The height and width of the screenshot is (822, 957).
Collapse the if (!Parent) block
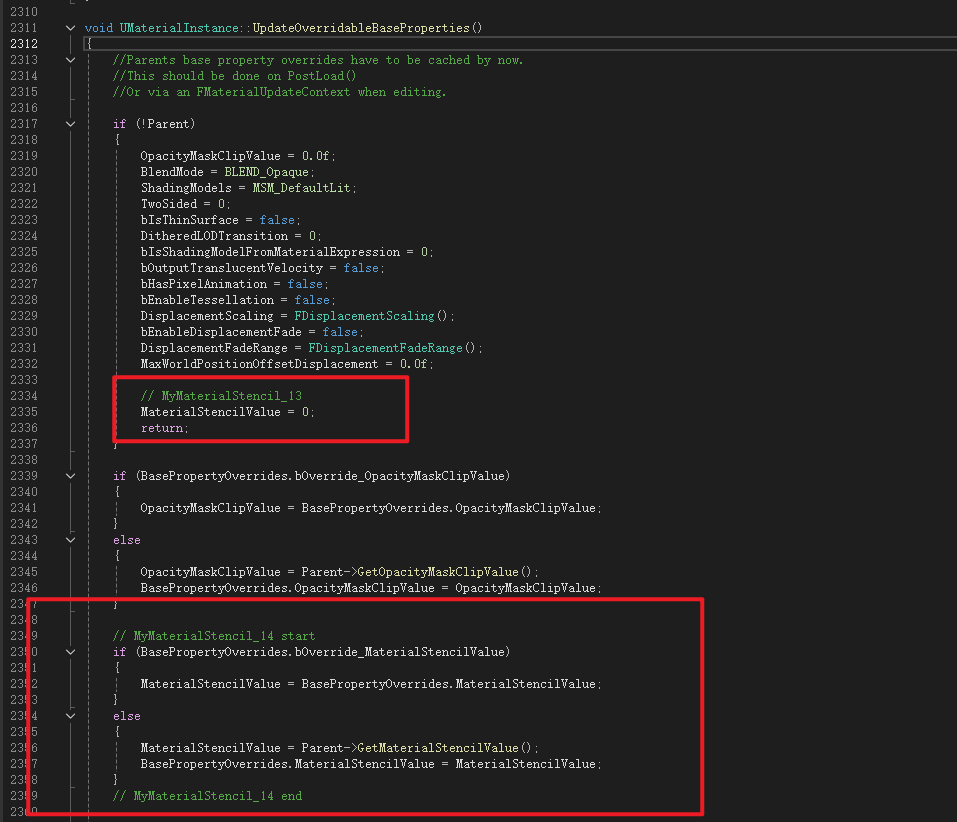pos(70,124)
